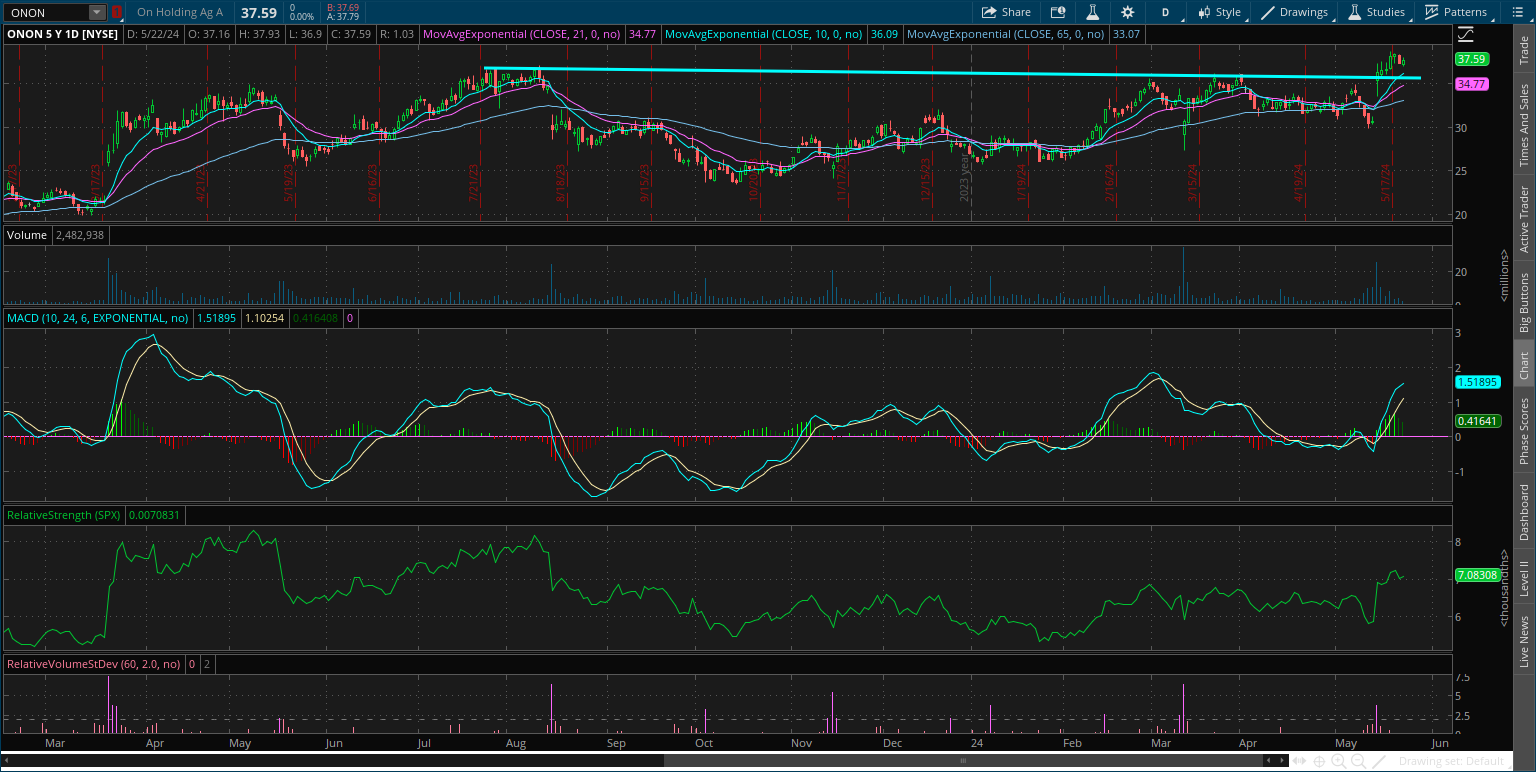Click the last price 37.59 in header
This screenshot has height=772, width=1536.
click(260, 13)
